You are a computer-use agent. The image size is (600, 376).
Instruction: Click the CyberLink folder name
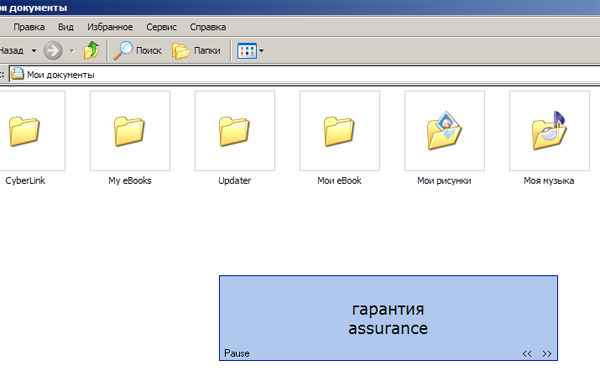coord(25,181)
